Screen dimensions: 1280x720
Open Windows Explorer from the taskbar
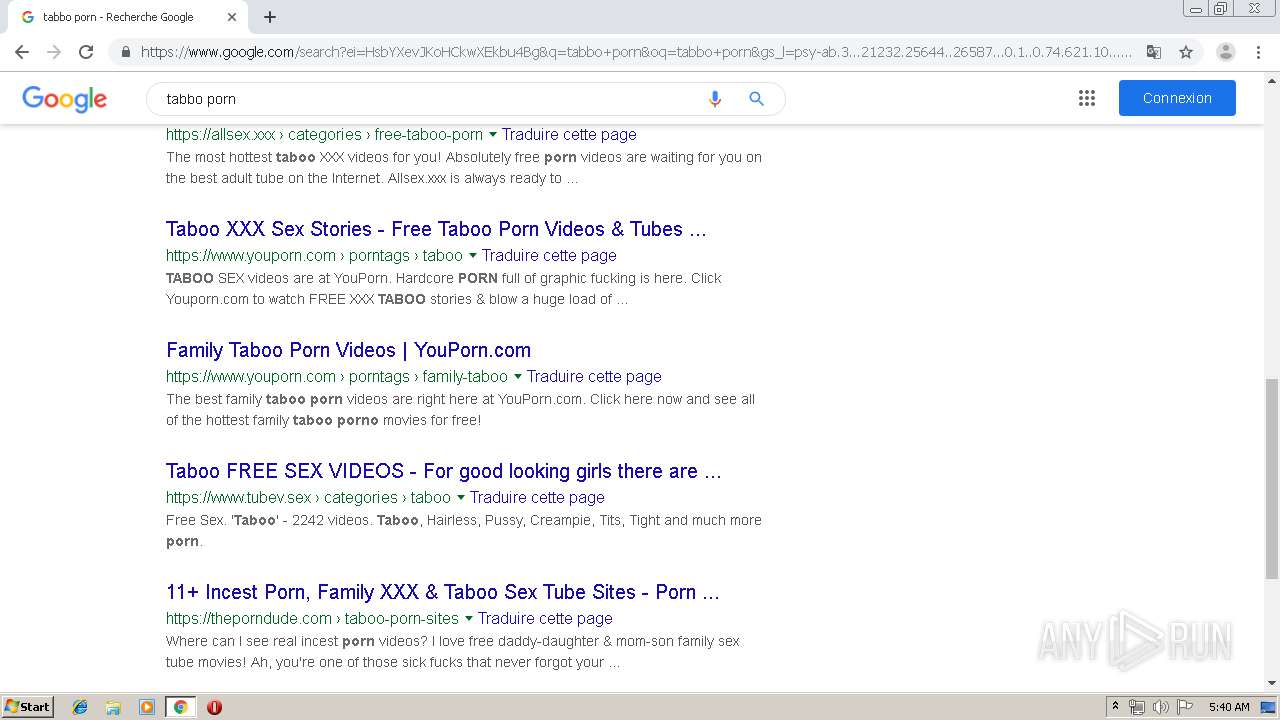(x=113, y=707)
